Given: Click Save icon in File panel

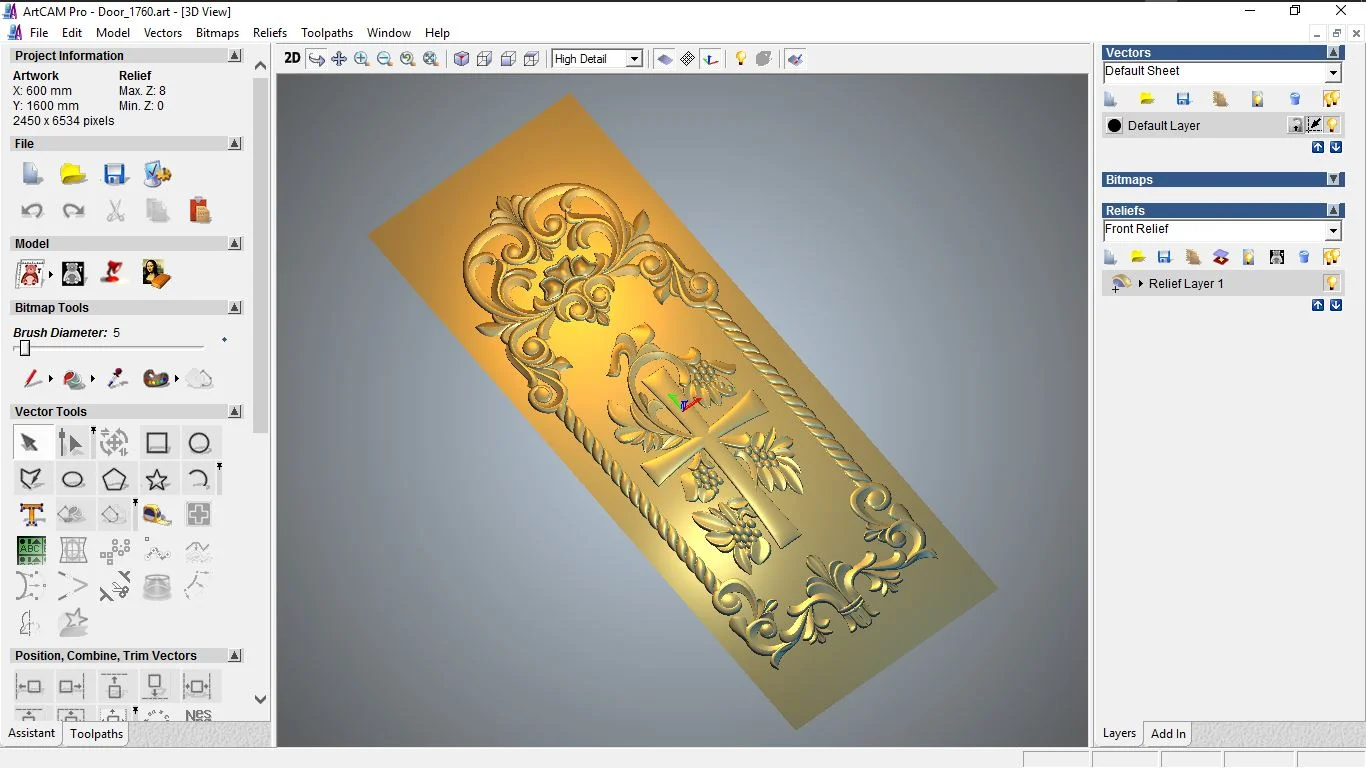Looking at the screenshot, I should pos(115,174).
